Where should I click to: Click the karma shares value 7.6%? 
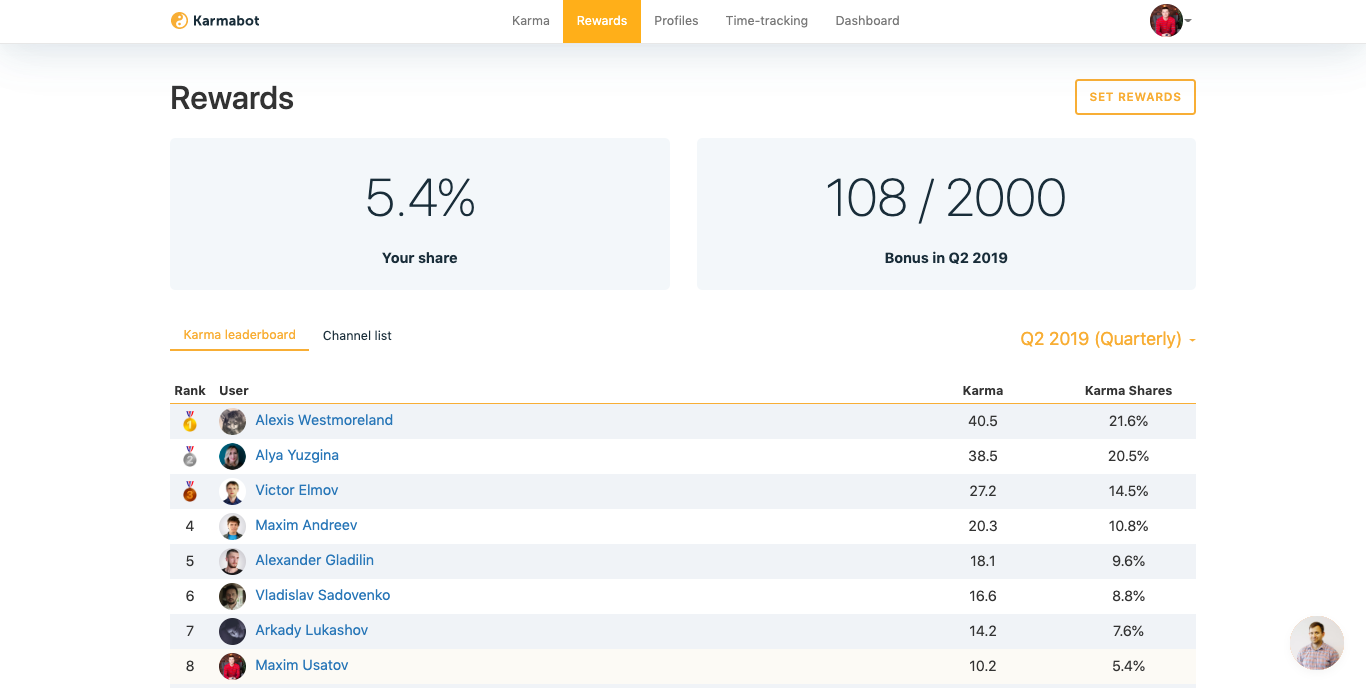click(x=1129, y=631)
